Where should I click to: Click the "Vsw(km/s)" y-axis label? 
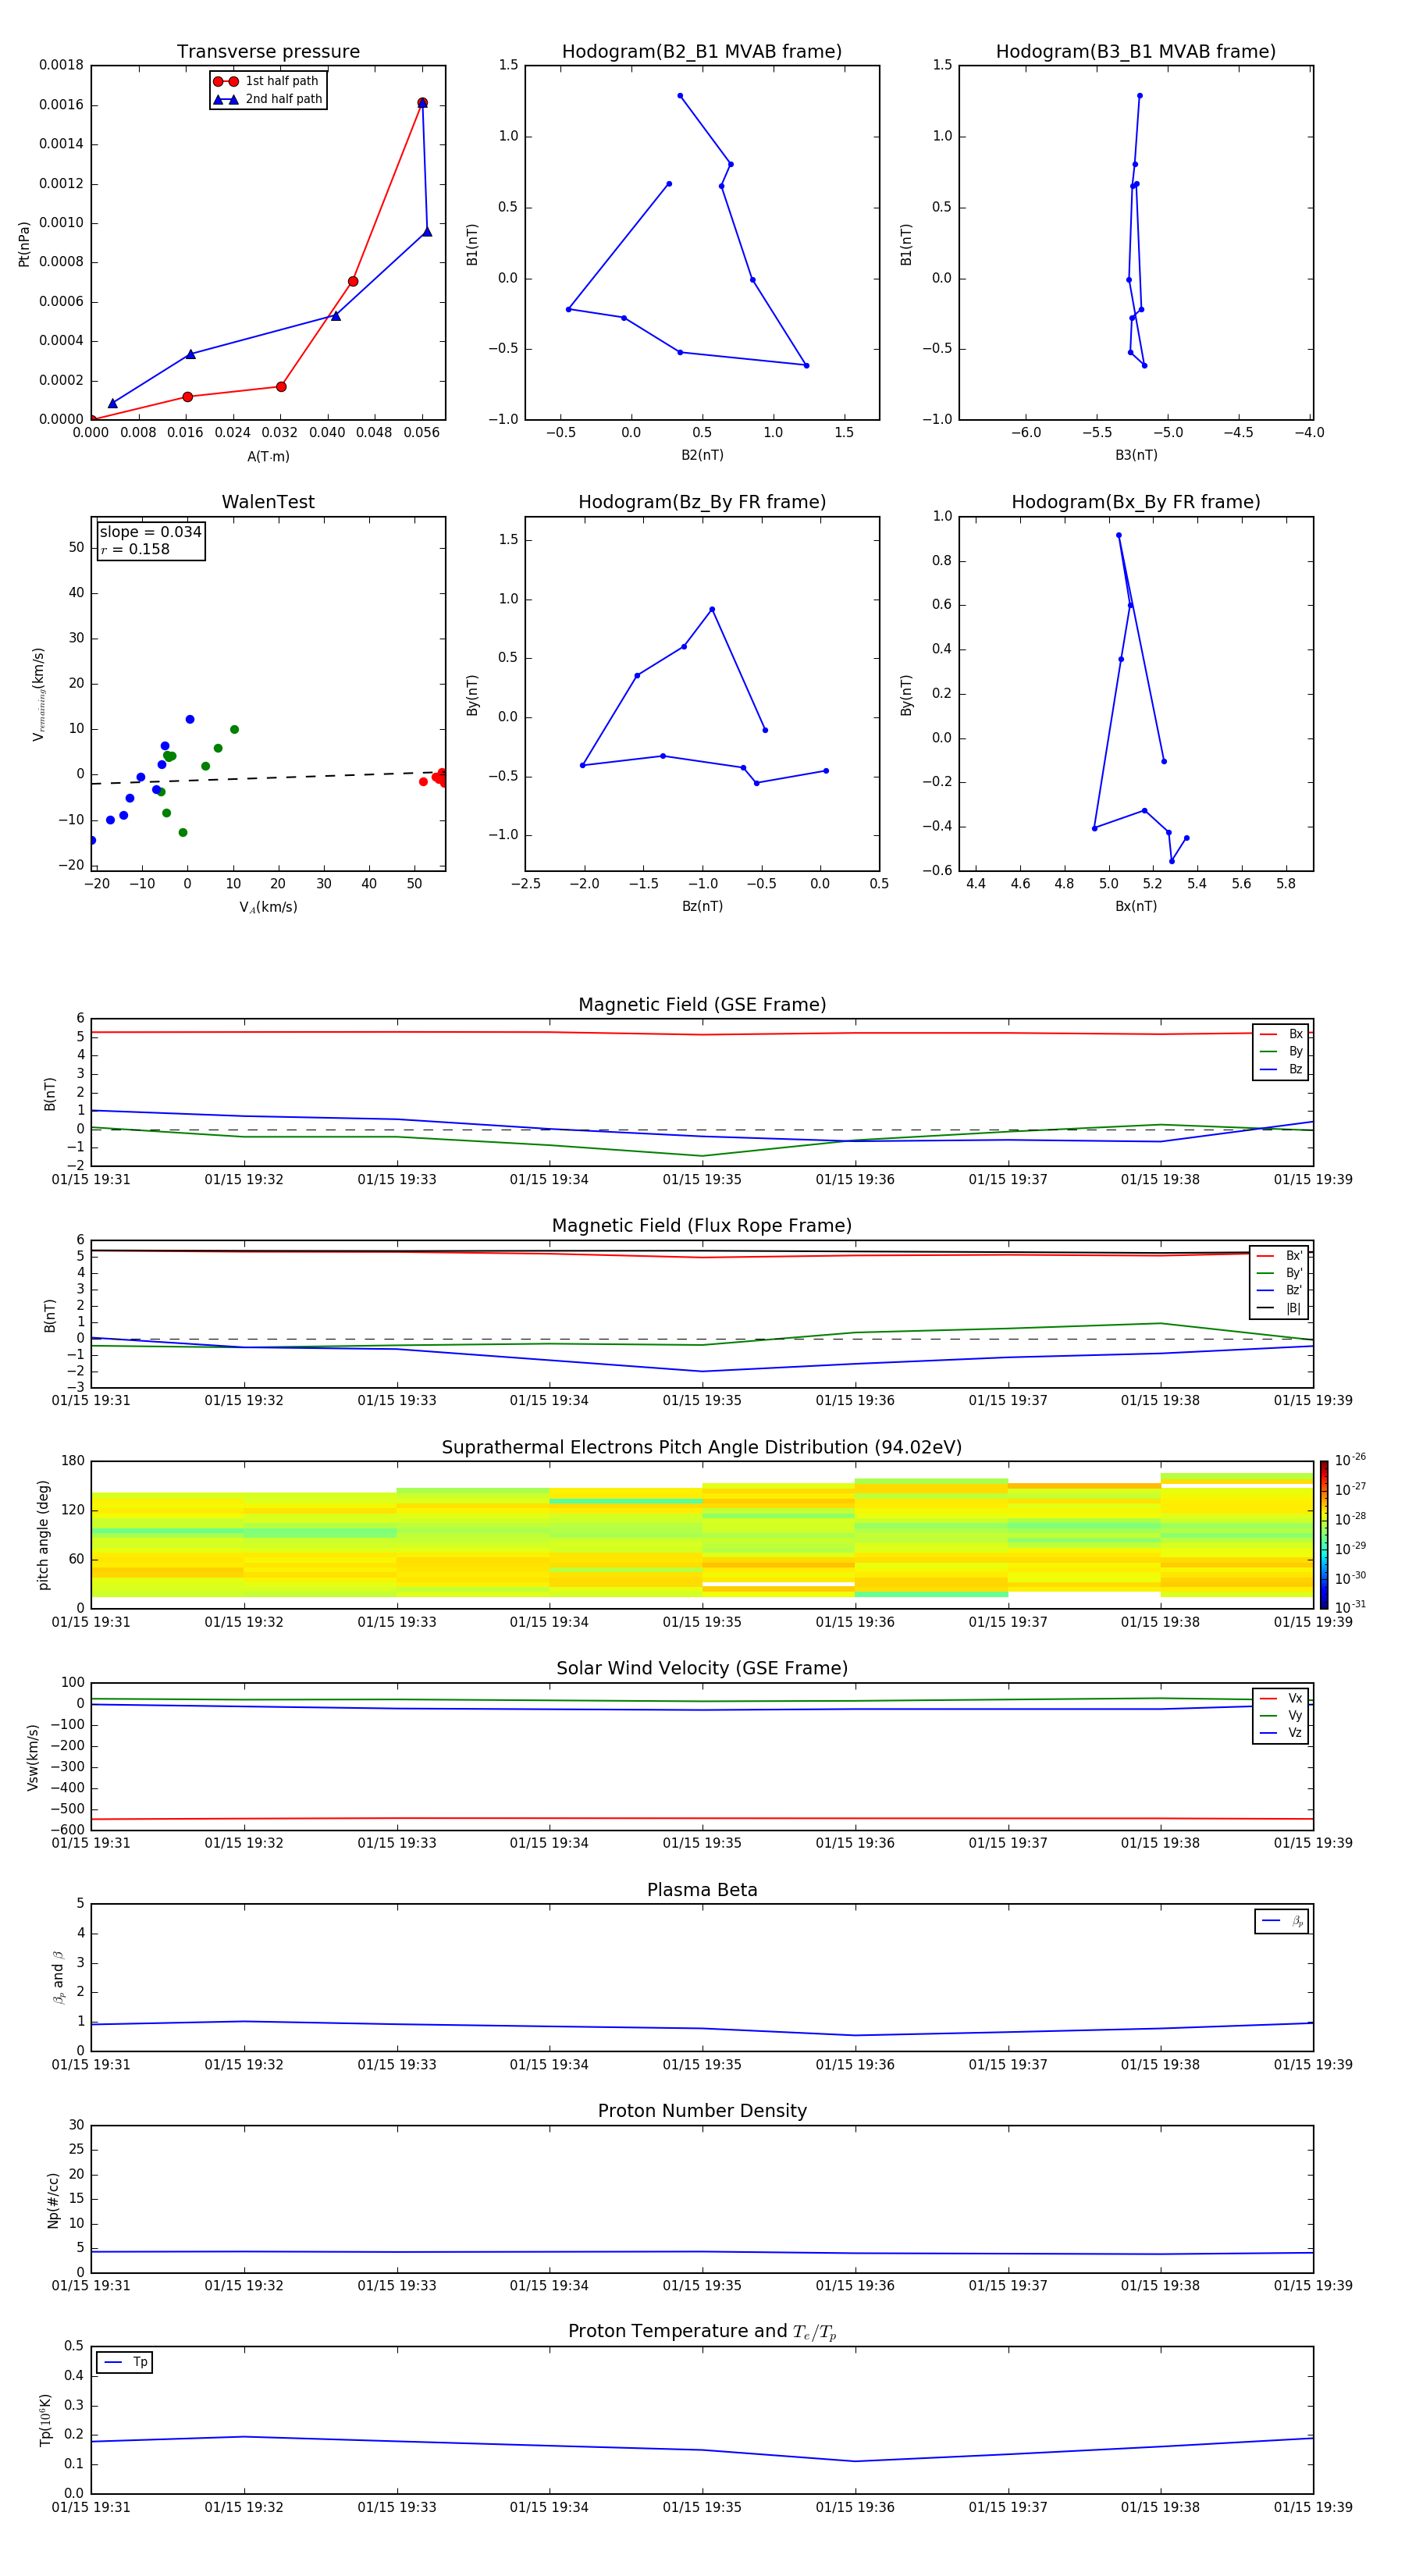[x=32, y=1757]
